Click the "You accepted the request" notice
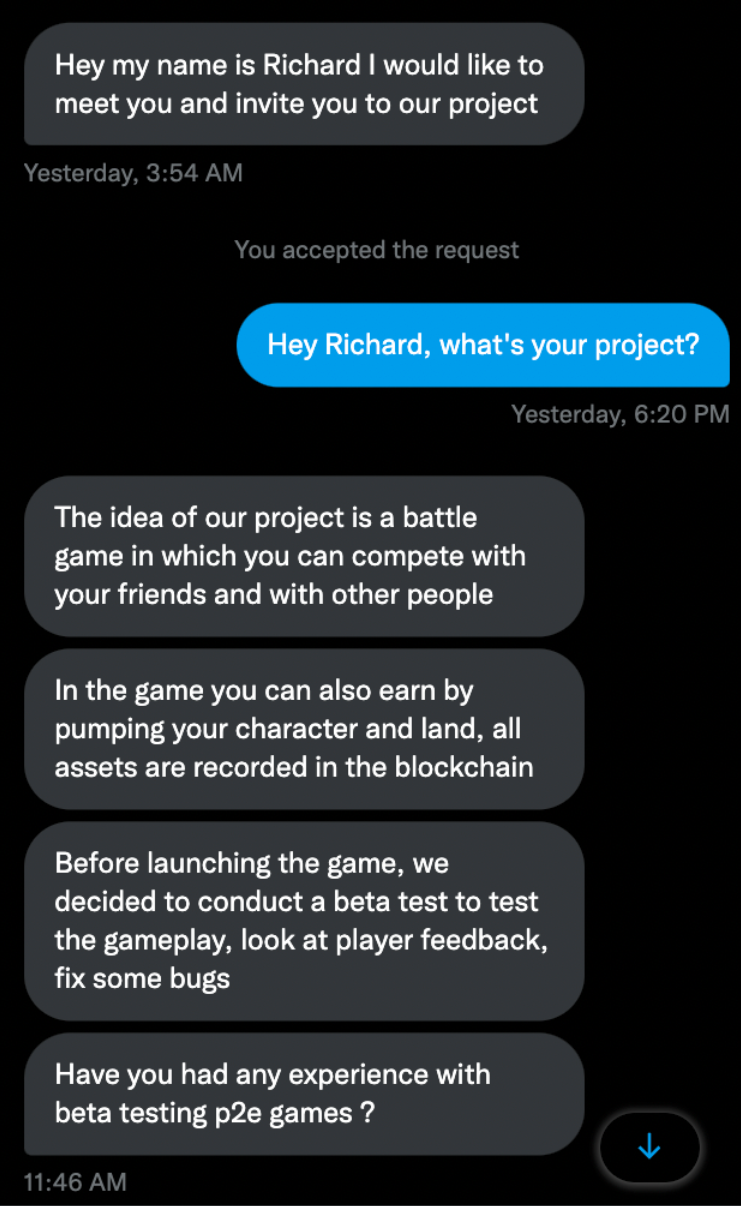Screen dimensions: 741x1206 click(377, 250)
